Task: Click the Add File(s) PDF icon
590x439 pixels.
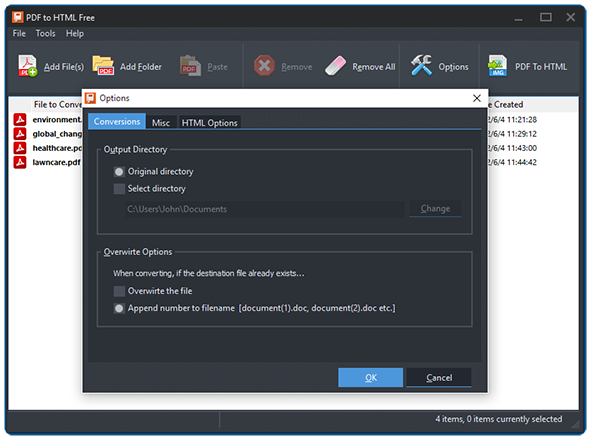Action: coord(27,66)
